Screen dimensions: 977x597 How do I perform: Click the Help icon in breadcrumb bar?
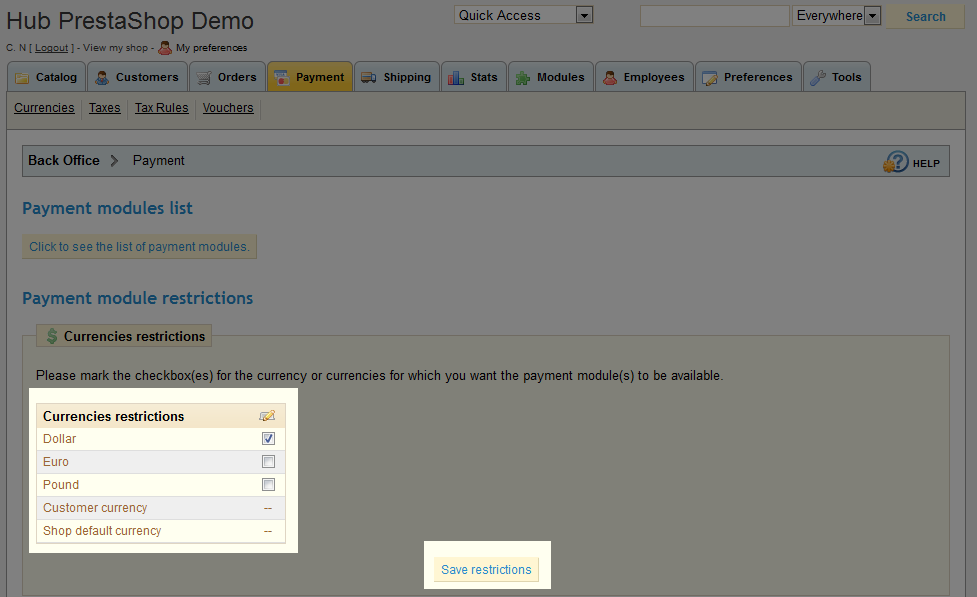coord(896,162)
